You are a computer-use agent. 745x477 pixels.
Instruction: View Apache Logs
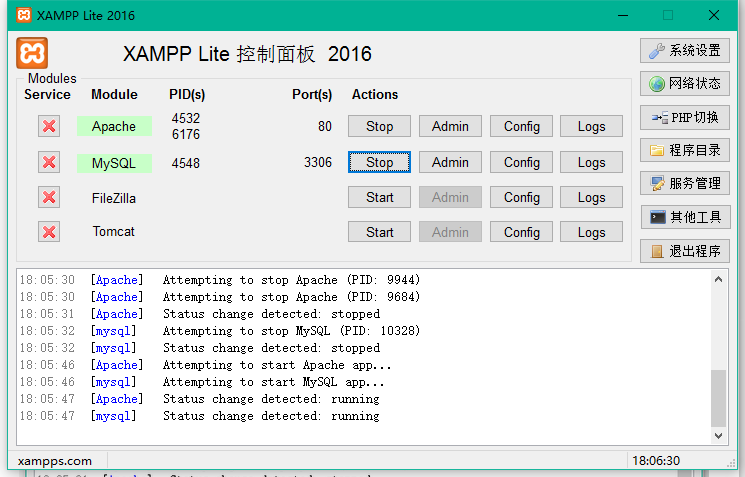[x=592, y=126]
